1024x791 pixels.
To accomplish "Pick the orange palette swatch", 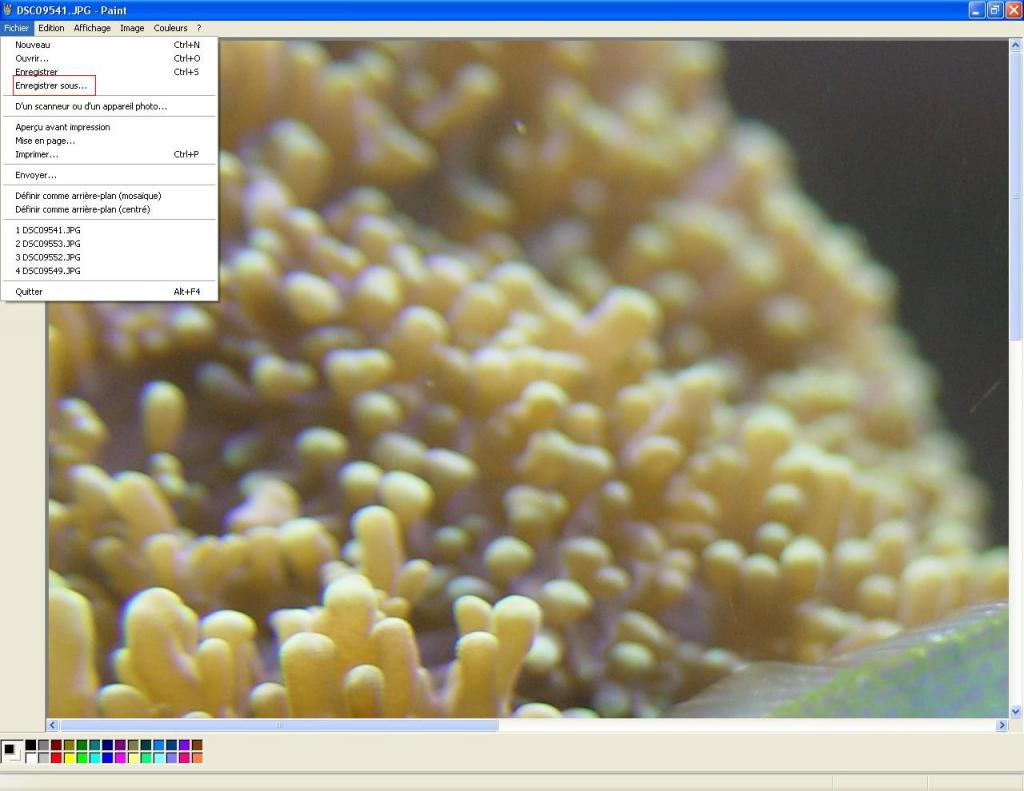I will 197,758.
